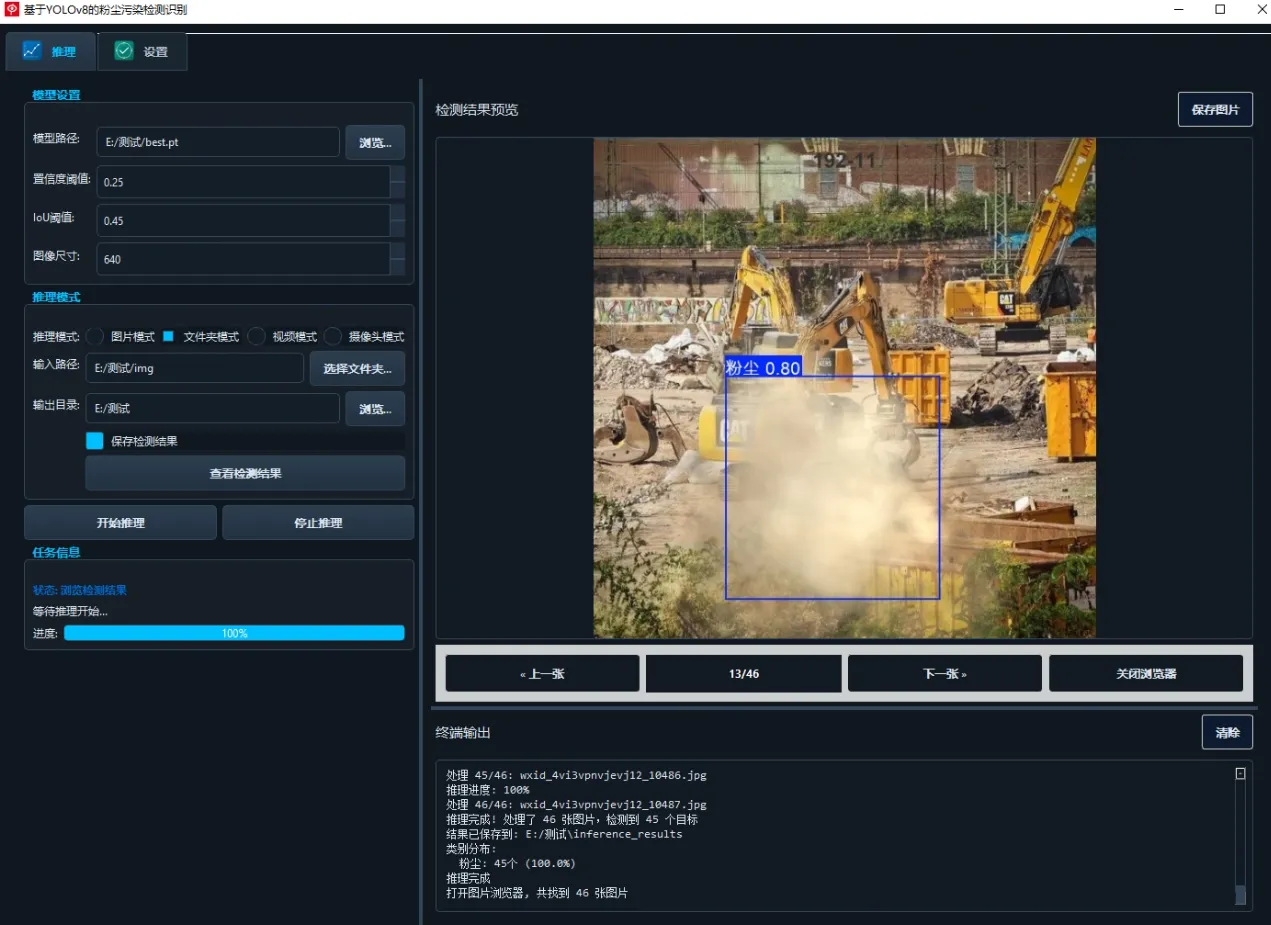Click the 输出目录 field E:/测试

212,408
